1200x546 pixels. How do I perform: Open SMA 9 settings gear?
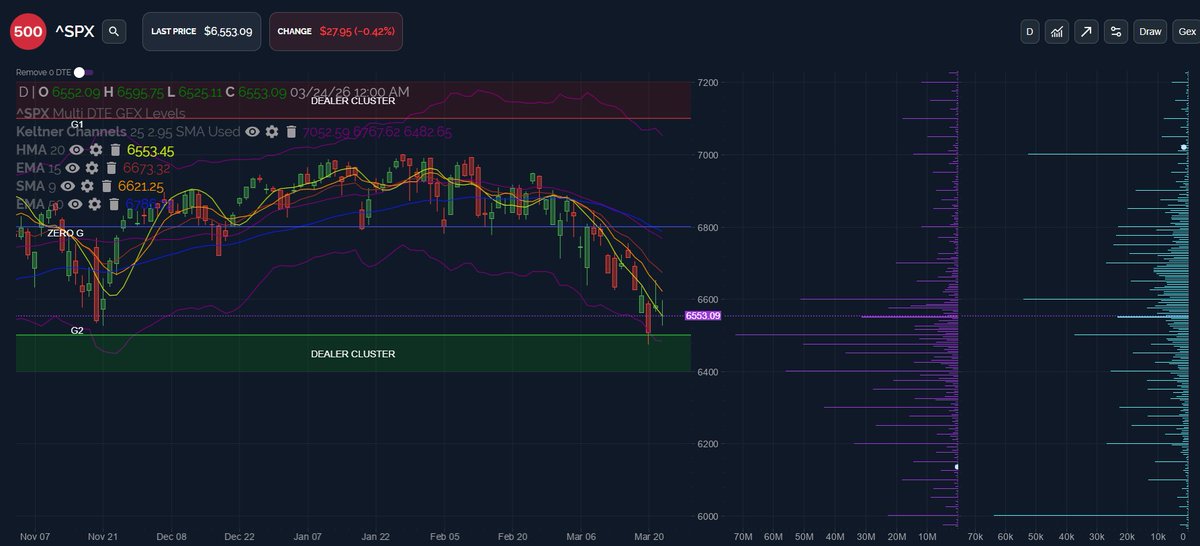tap(87, 186)
